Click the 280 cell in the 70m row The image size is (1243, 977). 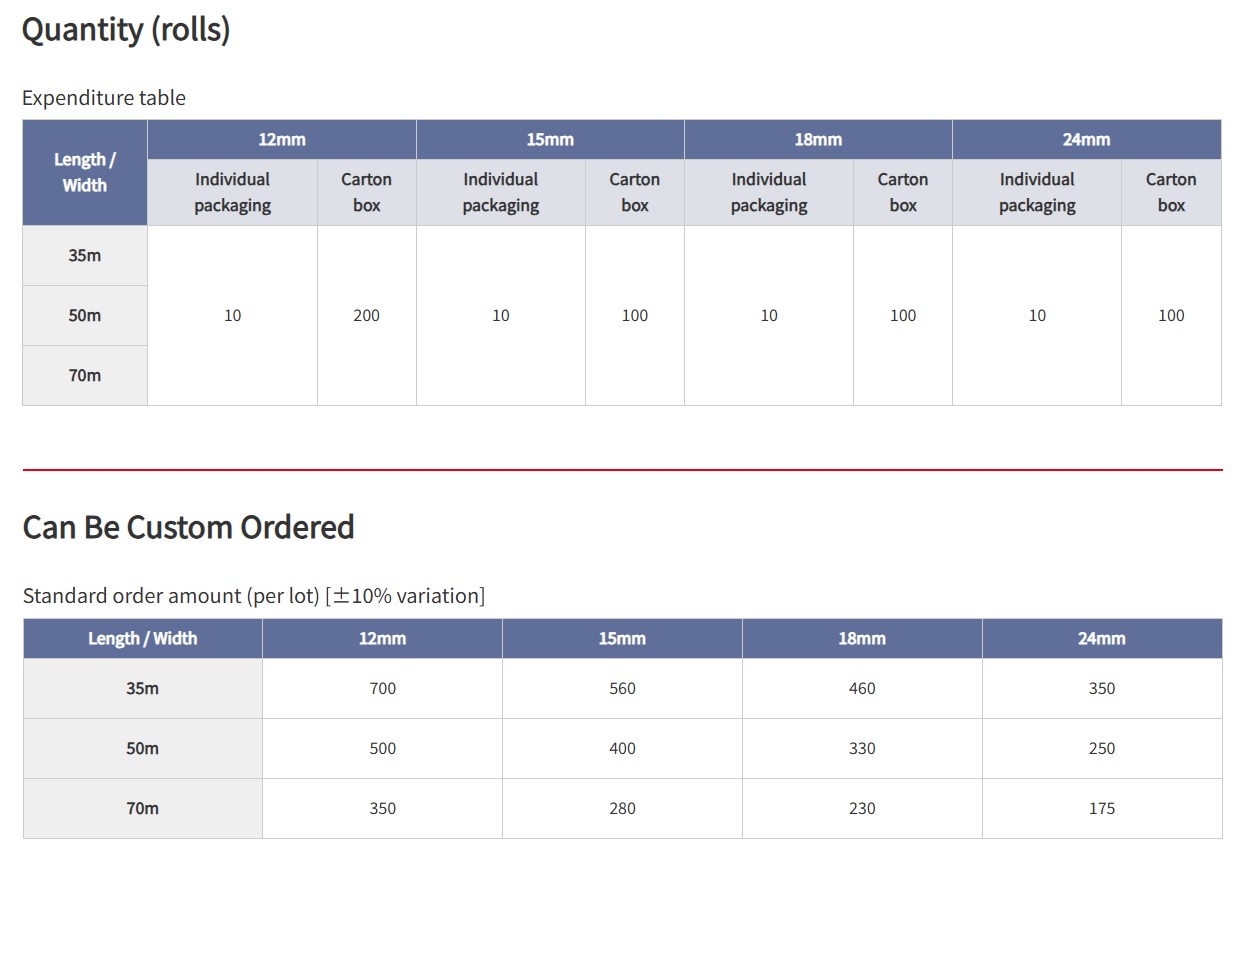tap(622, 809)
